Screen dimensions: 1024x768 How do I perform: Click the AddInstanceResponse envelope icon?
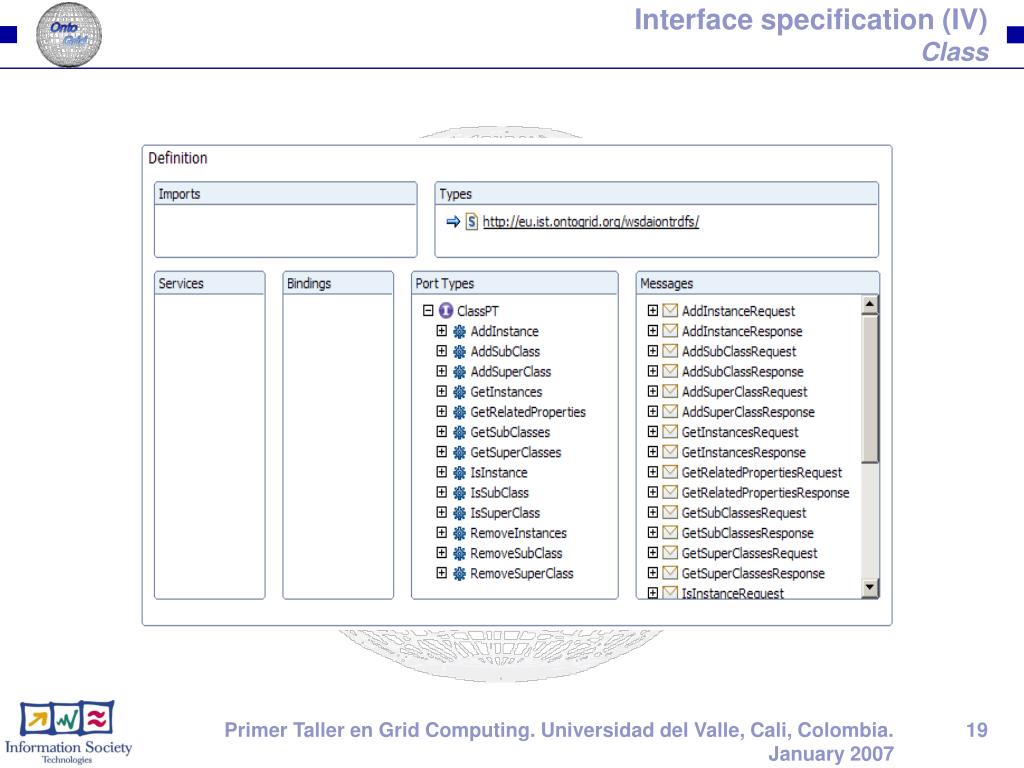(x=670, y=331)
